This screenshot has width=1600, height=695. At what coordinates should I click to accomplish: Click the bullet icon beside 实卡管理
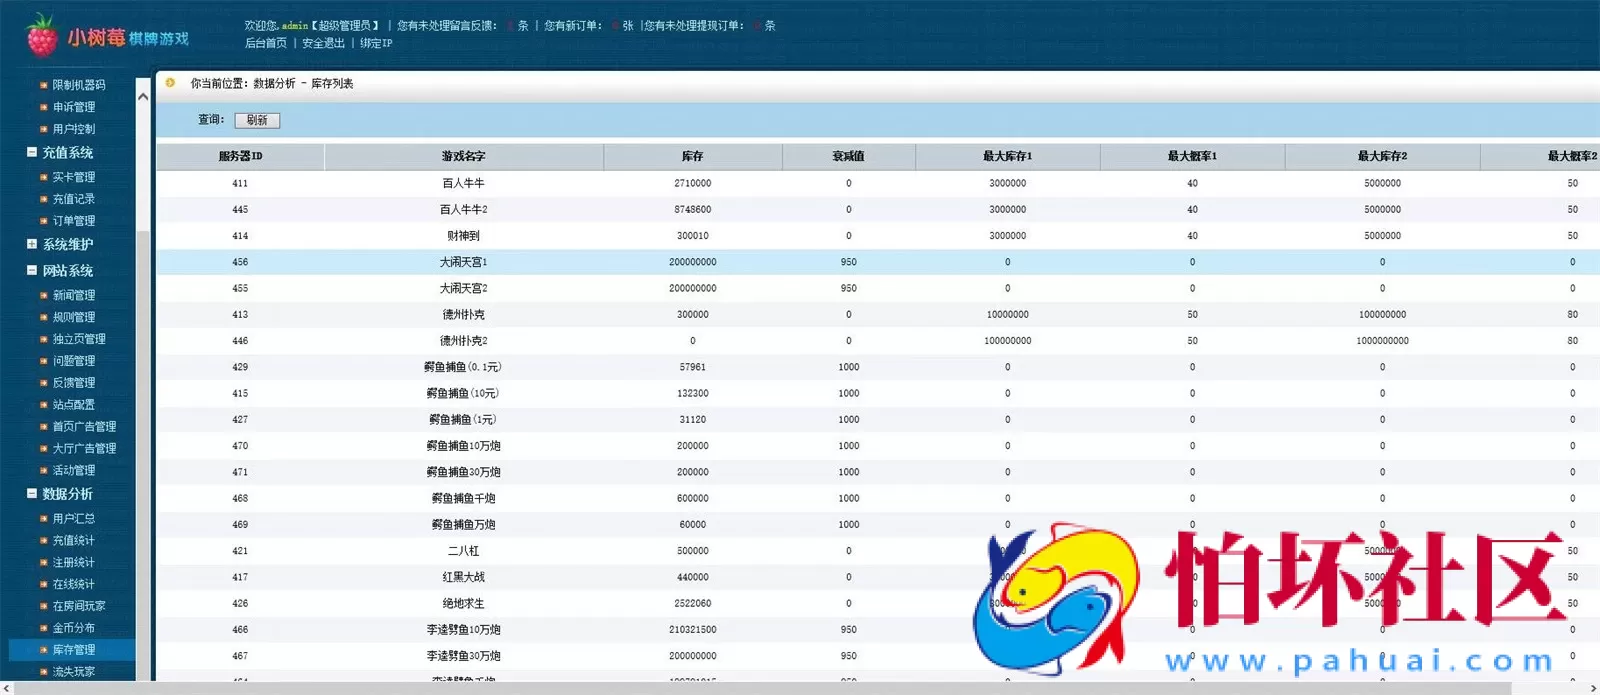pos(43,177)
